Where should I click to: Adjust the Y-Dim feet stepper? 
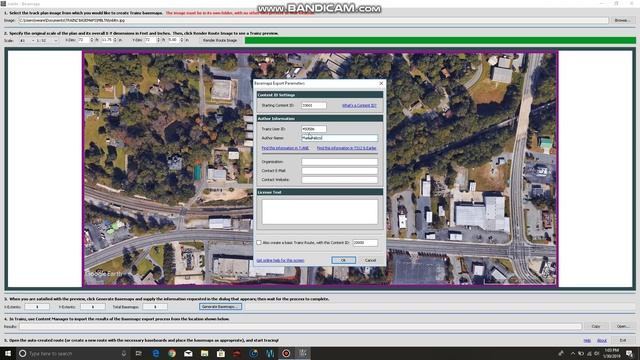point(158,40)
